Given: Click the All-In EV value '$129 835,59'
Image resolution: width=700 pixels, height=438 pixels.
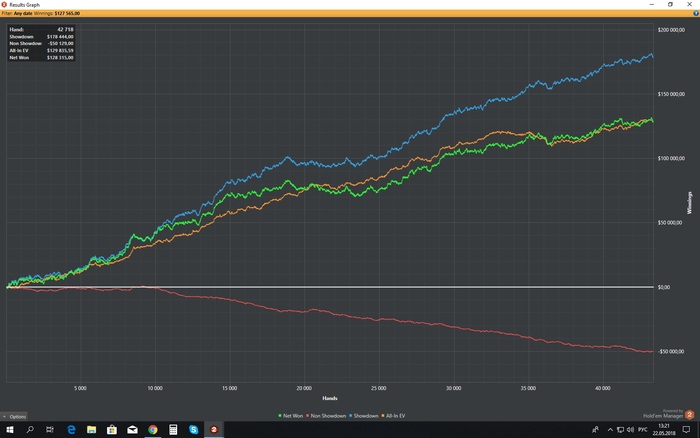Looking at the screenshot, I should [60, 50].
